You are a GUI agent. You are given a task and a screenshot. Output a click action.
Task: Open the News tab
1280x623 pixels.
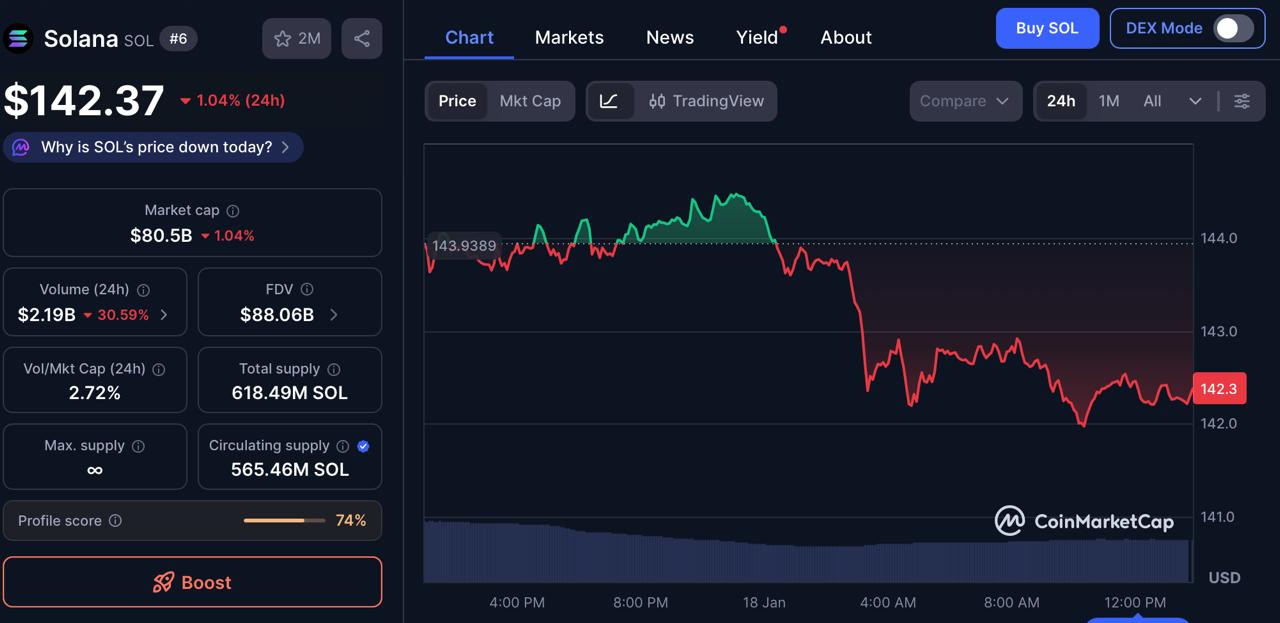[x=669, y=37]
